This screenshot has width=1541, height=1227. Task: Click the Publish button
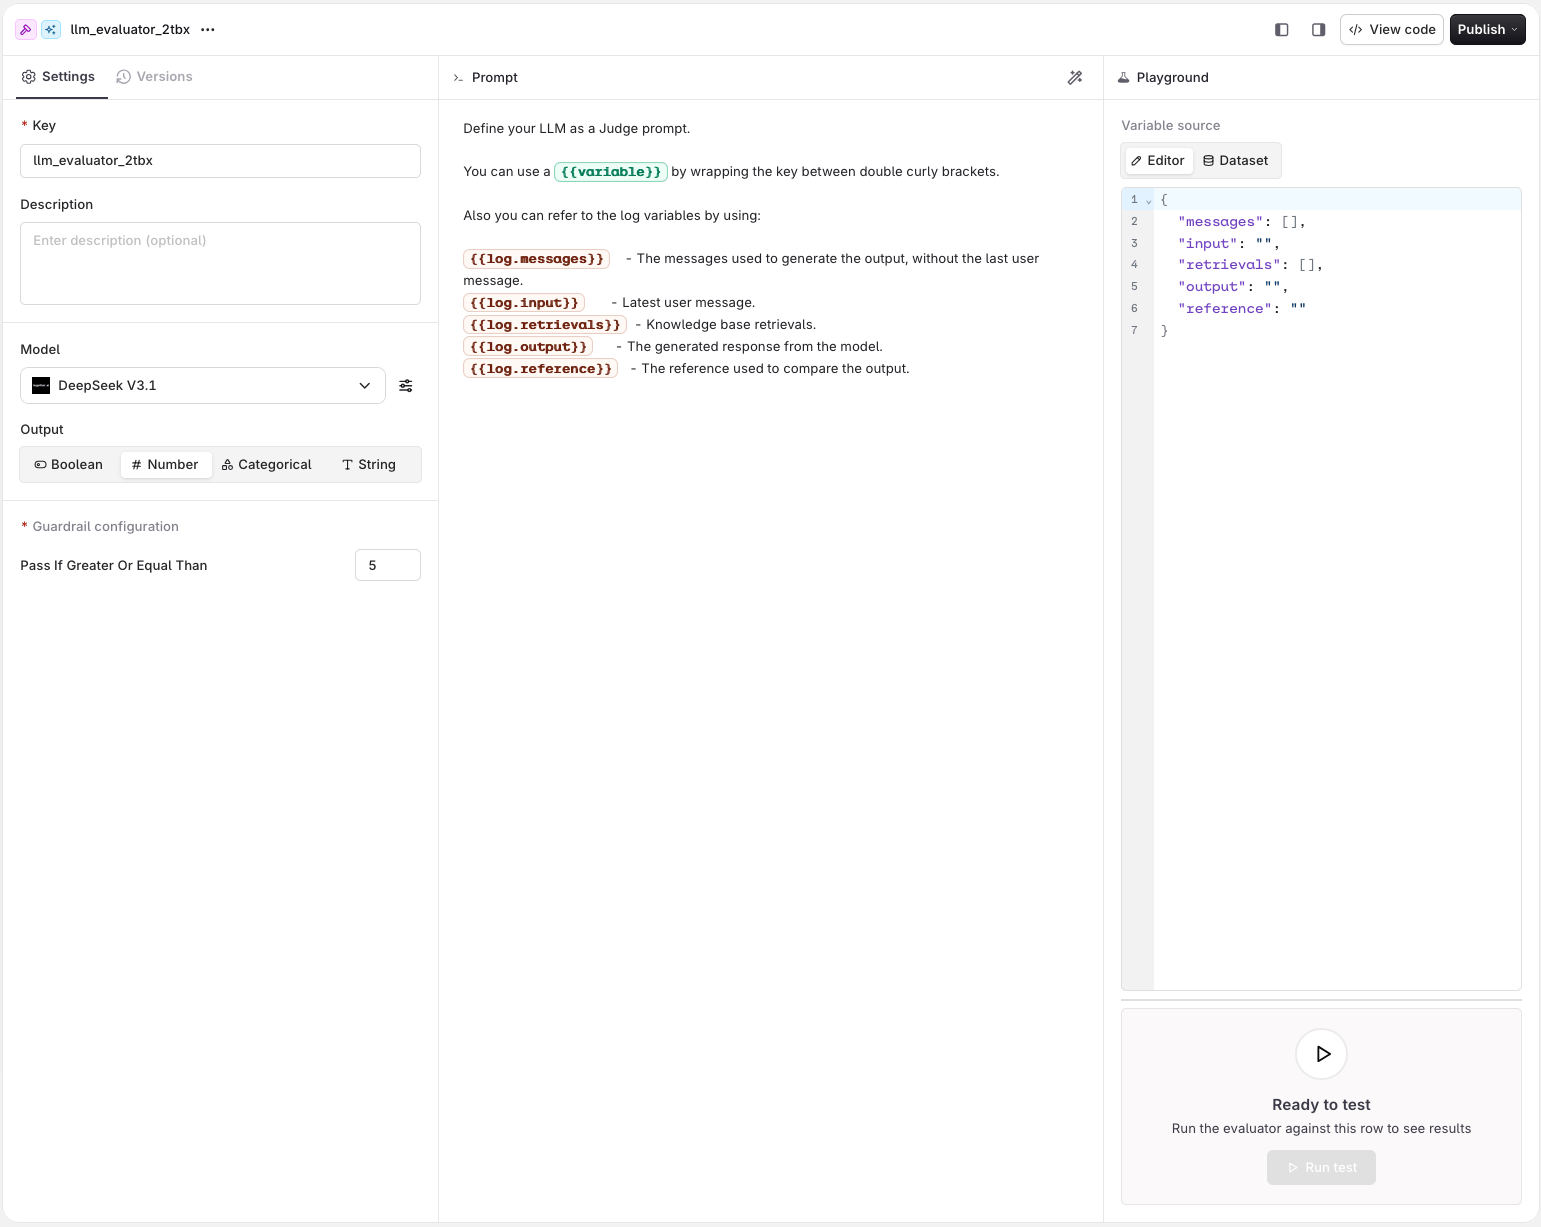point(1487,30)
